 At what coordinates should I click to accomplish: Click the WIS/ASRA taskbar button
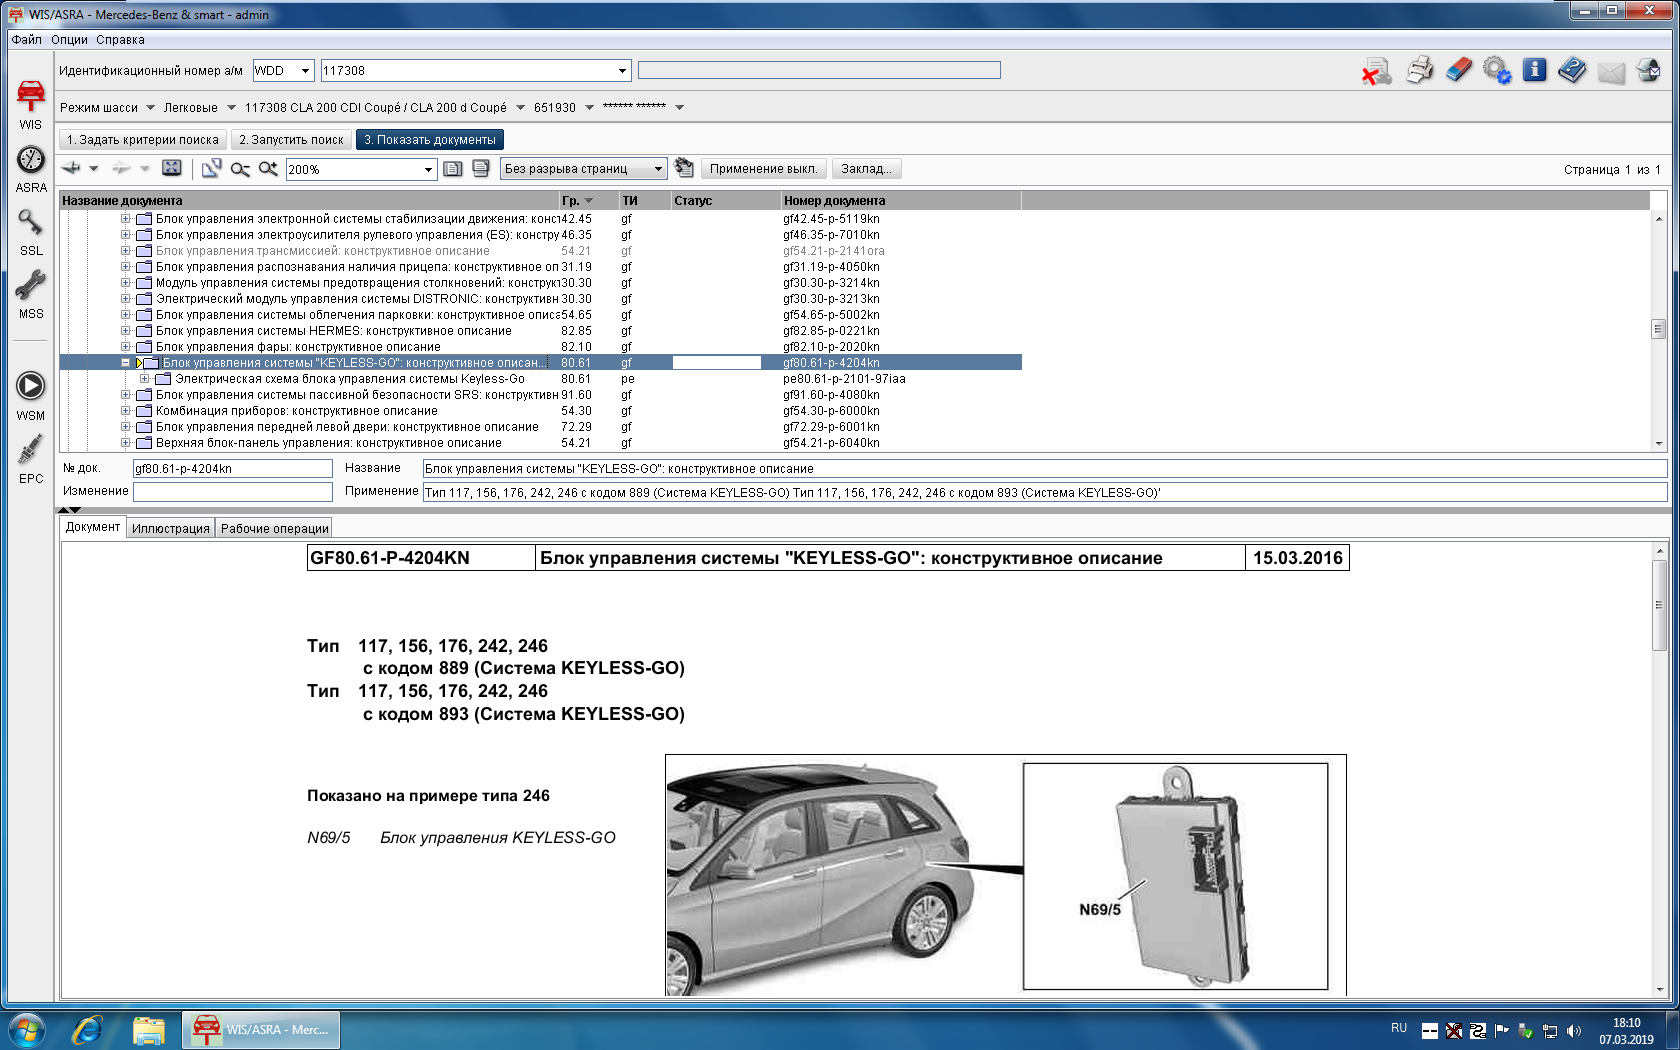(x=261, y=1030)
